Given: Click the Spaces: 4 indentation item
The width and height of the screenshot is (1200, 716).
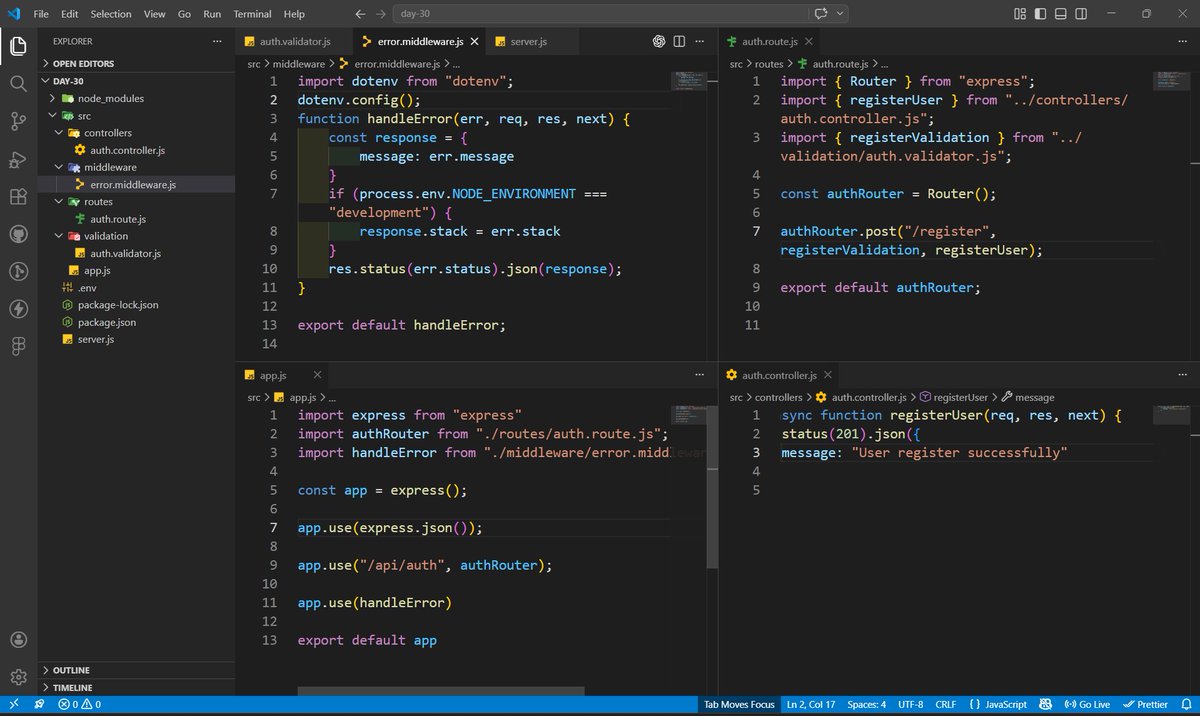Looking at the screenshot, I should [866, 705].
